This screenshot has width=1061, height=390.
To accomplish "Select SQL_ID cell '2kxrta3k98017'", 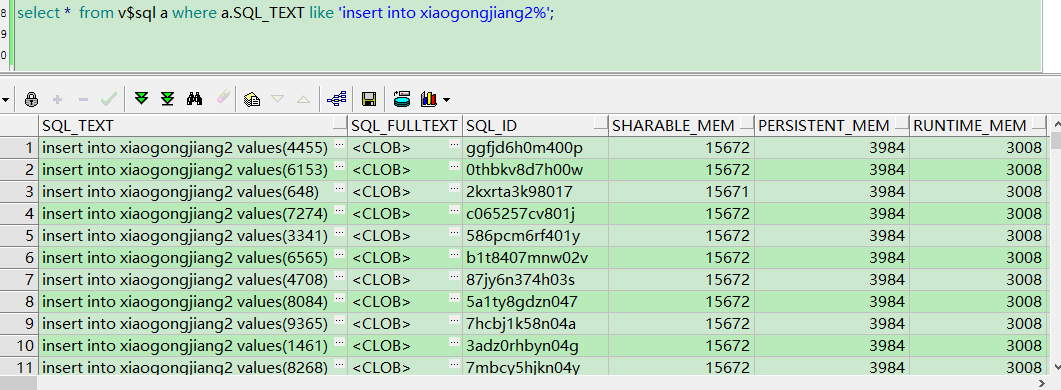I will pos(535,192).
